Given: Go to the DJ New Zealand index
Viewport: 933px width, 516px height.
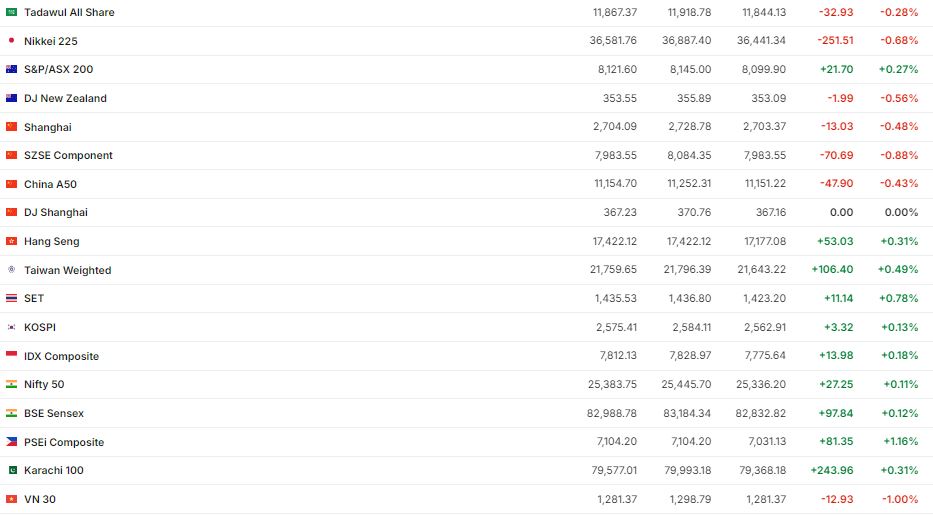Looking at the screenshot, I should click(x=65, y=98).
